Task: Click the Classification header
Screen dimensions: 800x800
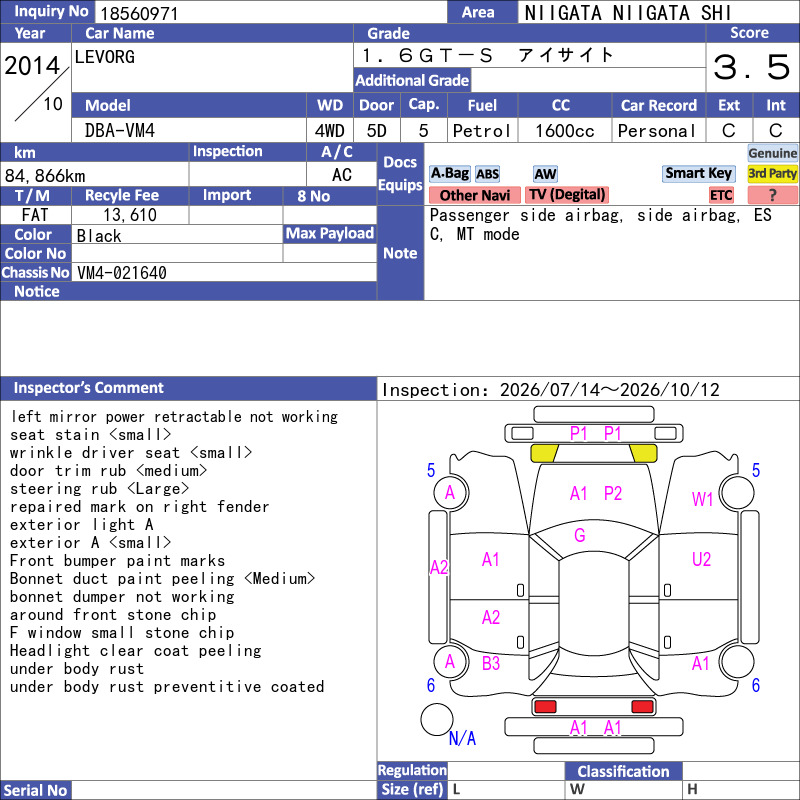Action: (623, 771)
